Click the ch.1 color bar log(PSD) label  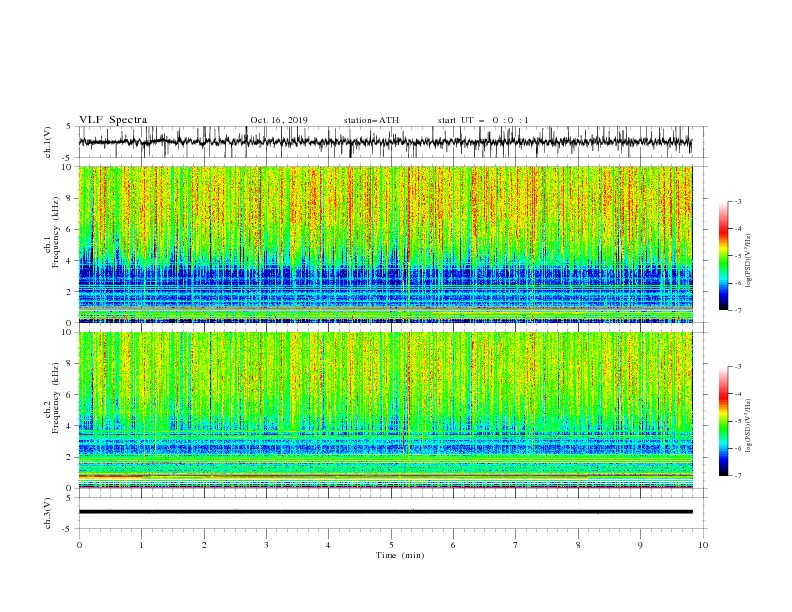coord(748,261)
